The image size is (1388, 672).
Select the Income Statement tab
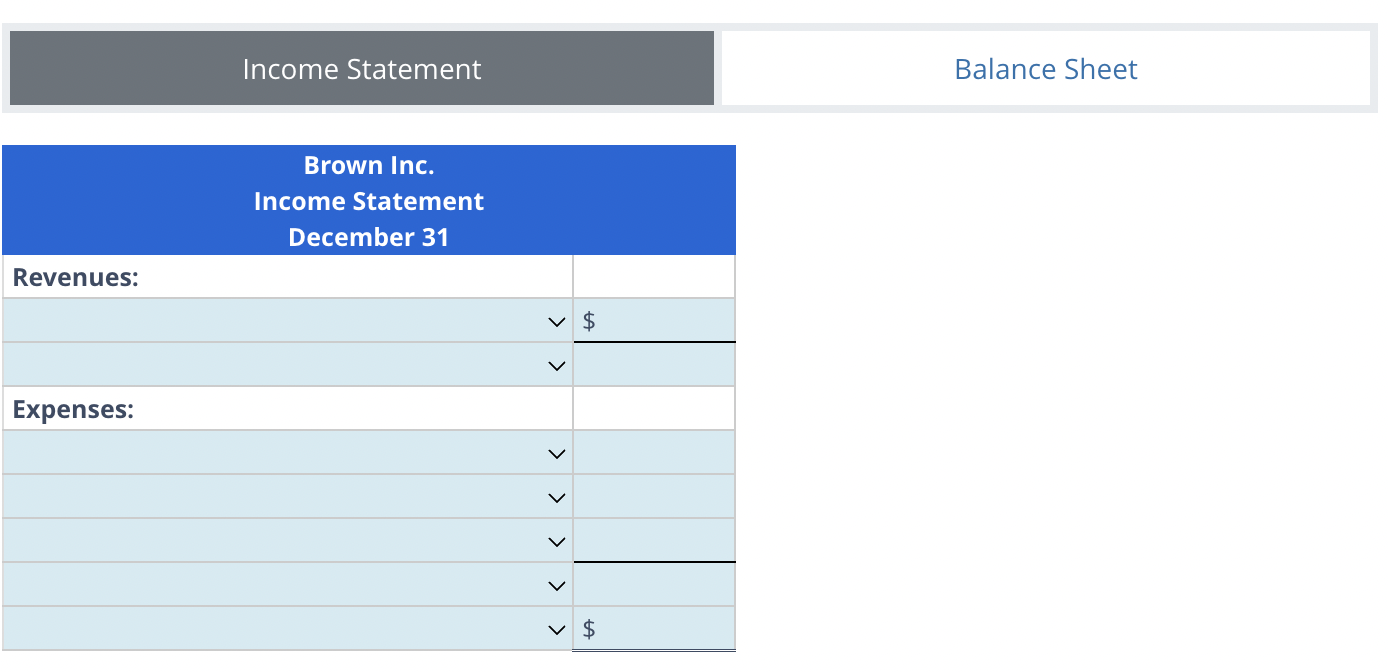click(x=361, y=69)
